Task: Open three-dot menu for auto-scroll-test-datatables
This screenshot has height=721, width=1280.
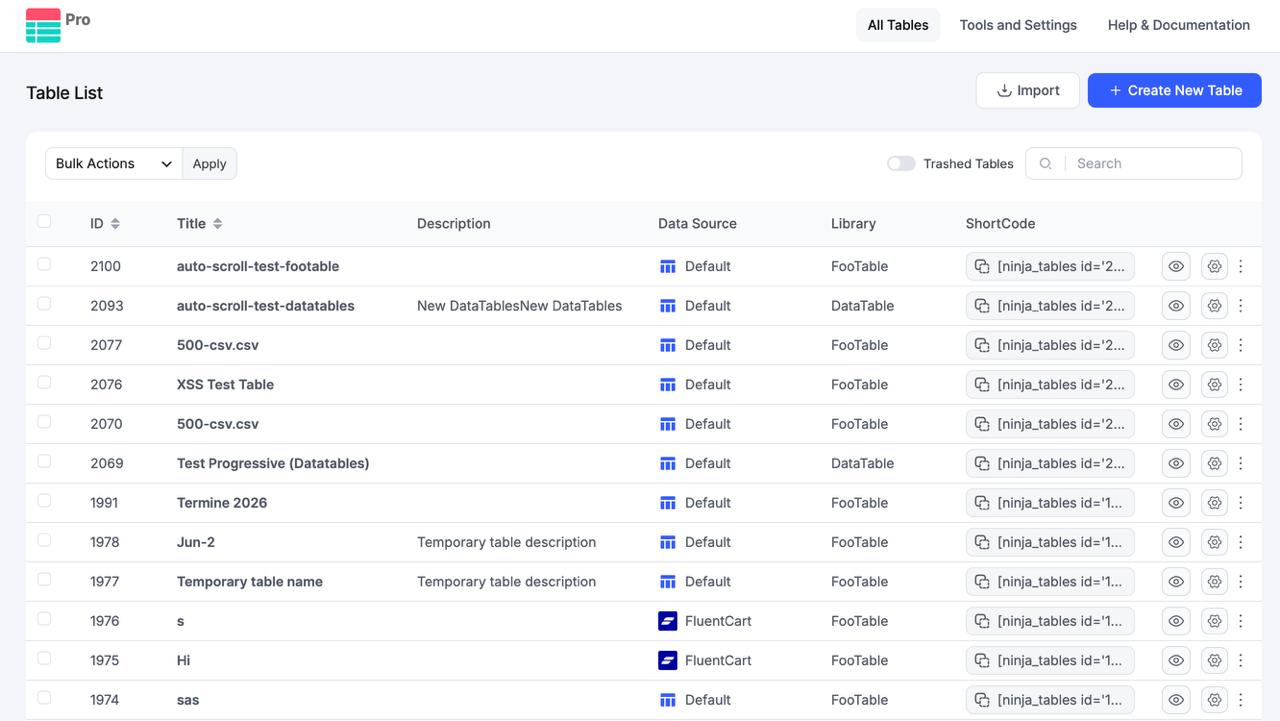Action: point(1241,306)
